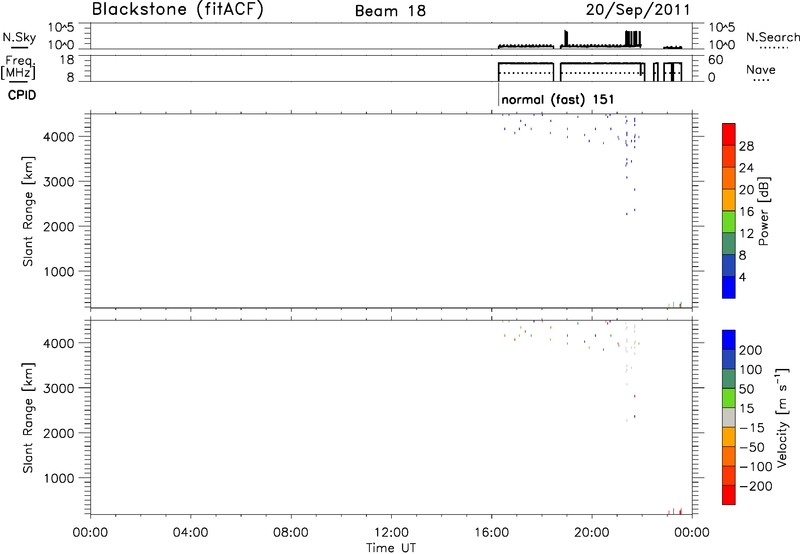Click the "−50" tick on Velocity colorbar

(752, 447)
